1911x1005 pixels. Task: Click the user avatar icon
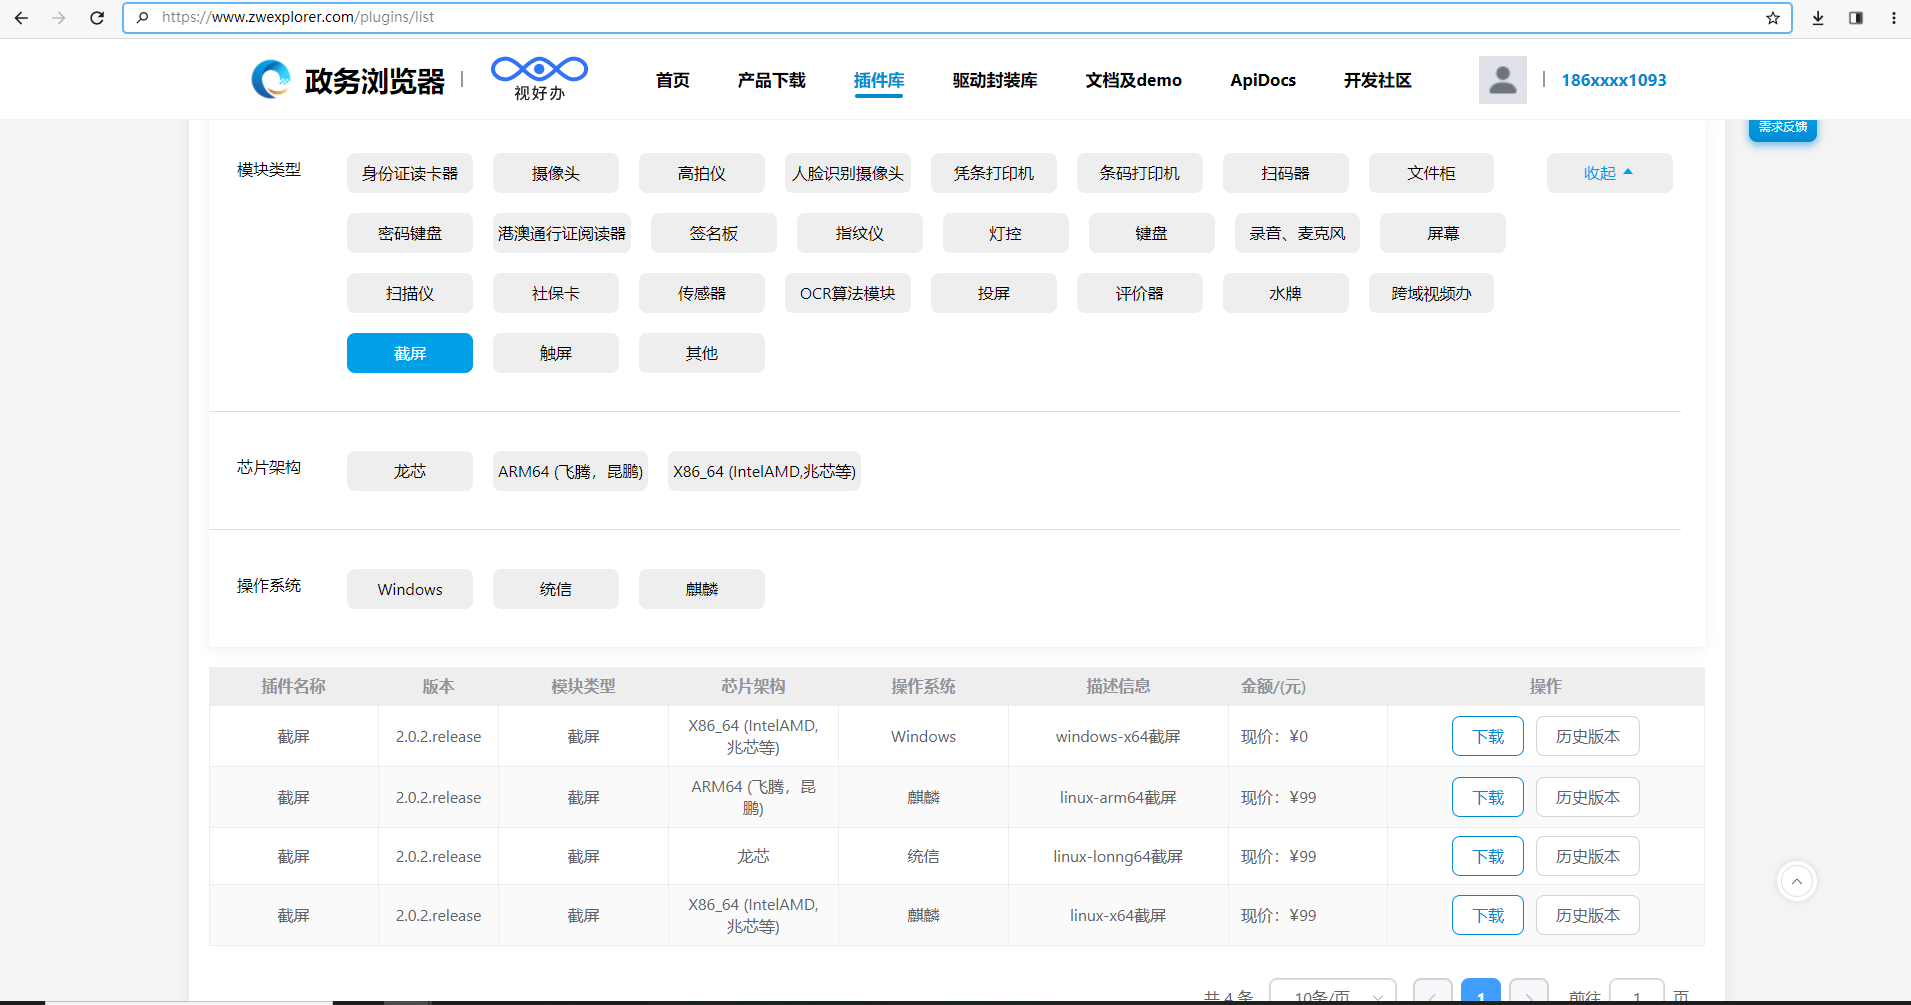(1502, 80)
